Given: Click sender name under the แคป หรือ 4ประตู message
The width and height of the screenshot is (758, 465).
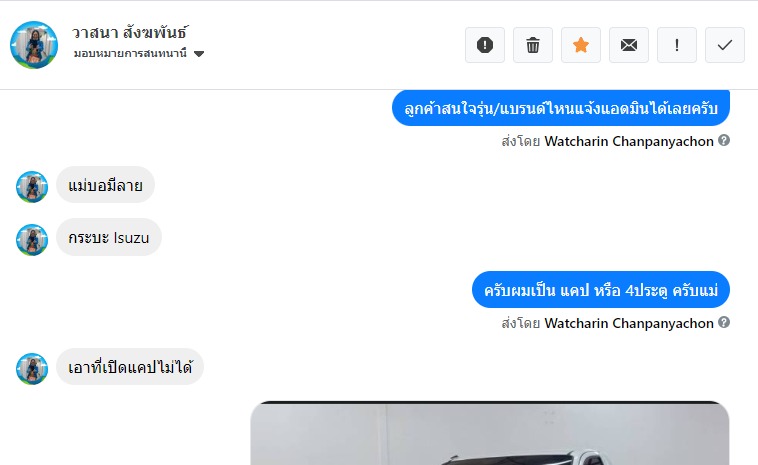Looking at the screenshot, I should pos(629,323).
